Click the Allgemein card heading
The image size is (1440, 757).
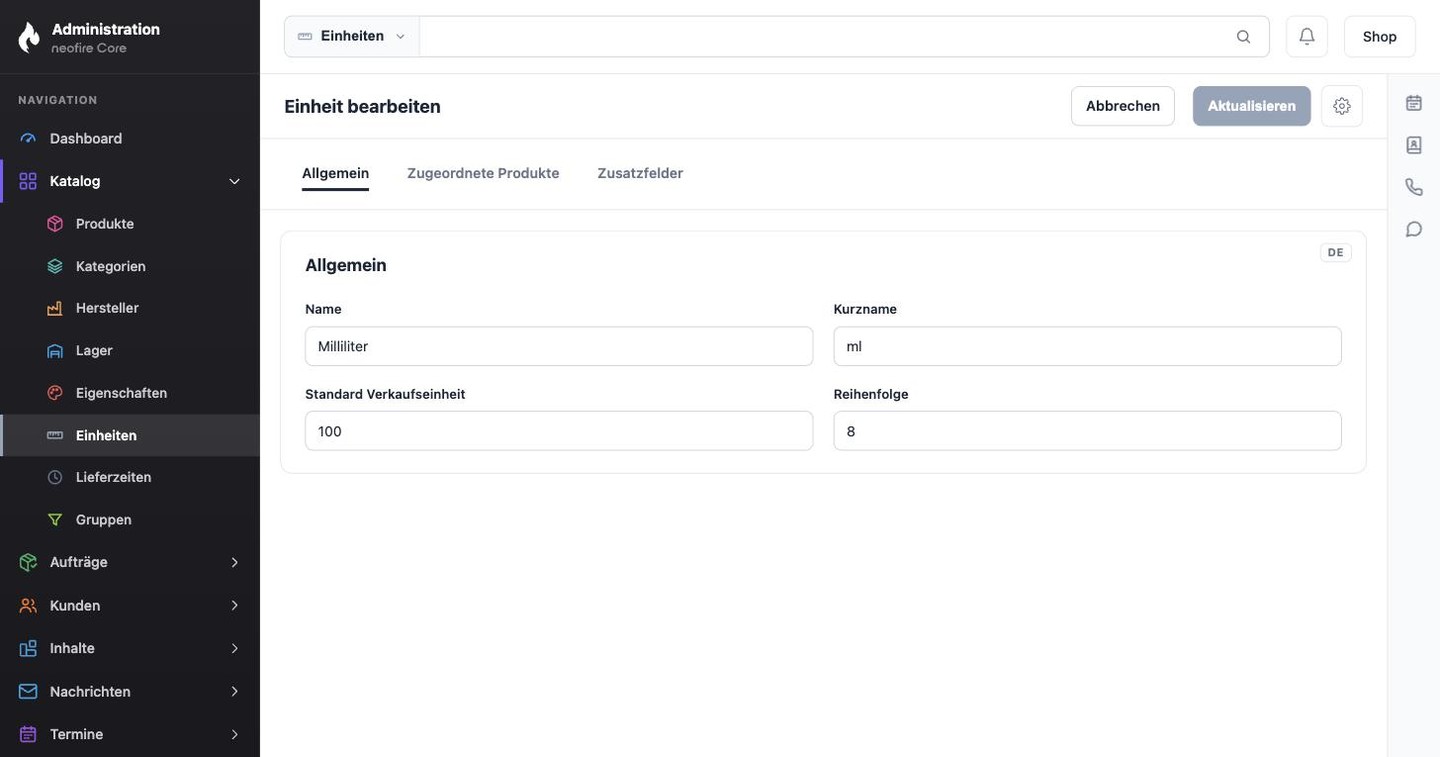346,265
